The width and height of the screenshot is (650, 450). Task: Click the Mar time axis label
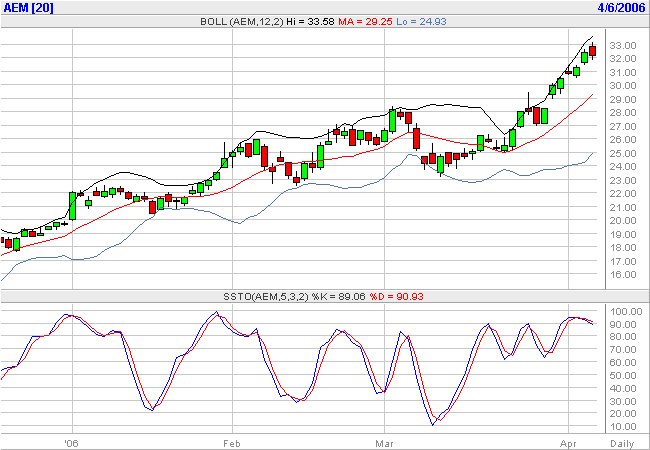point(384,443)
